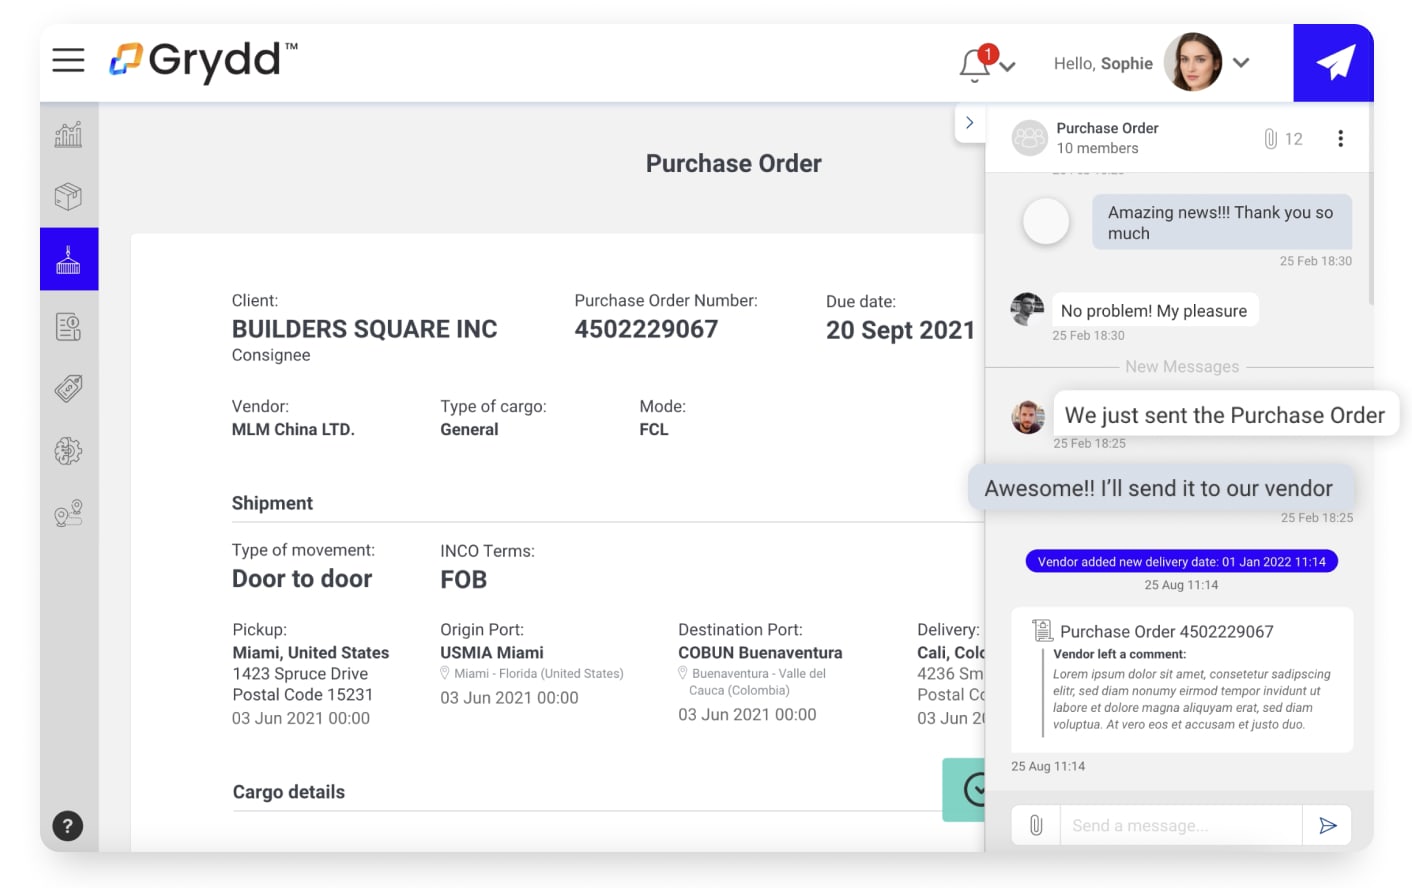Click vendor name MLM China LTD.
Screen dimensions: 1412x888
click(293, 429)
